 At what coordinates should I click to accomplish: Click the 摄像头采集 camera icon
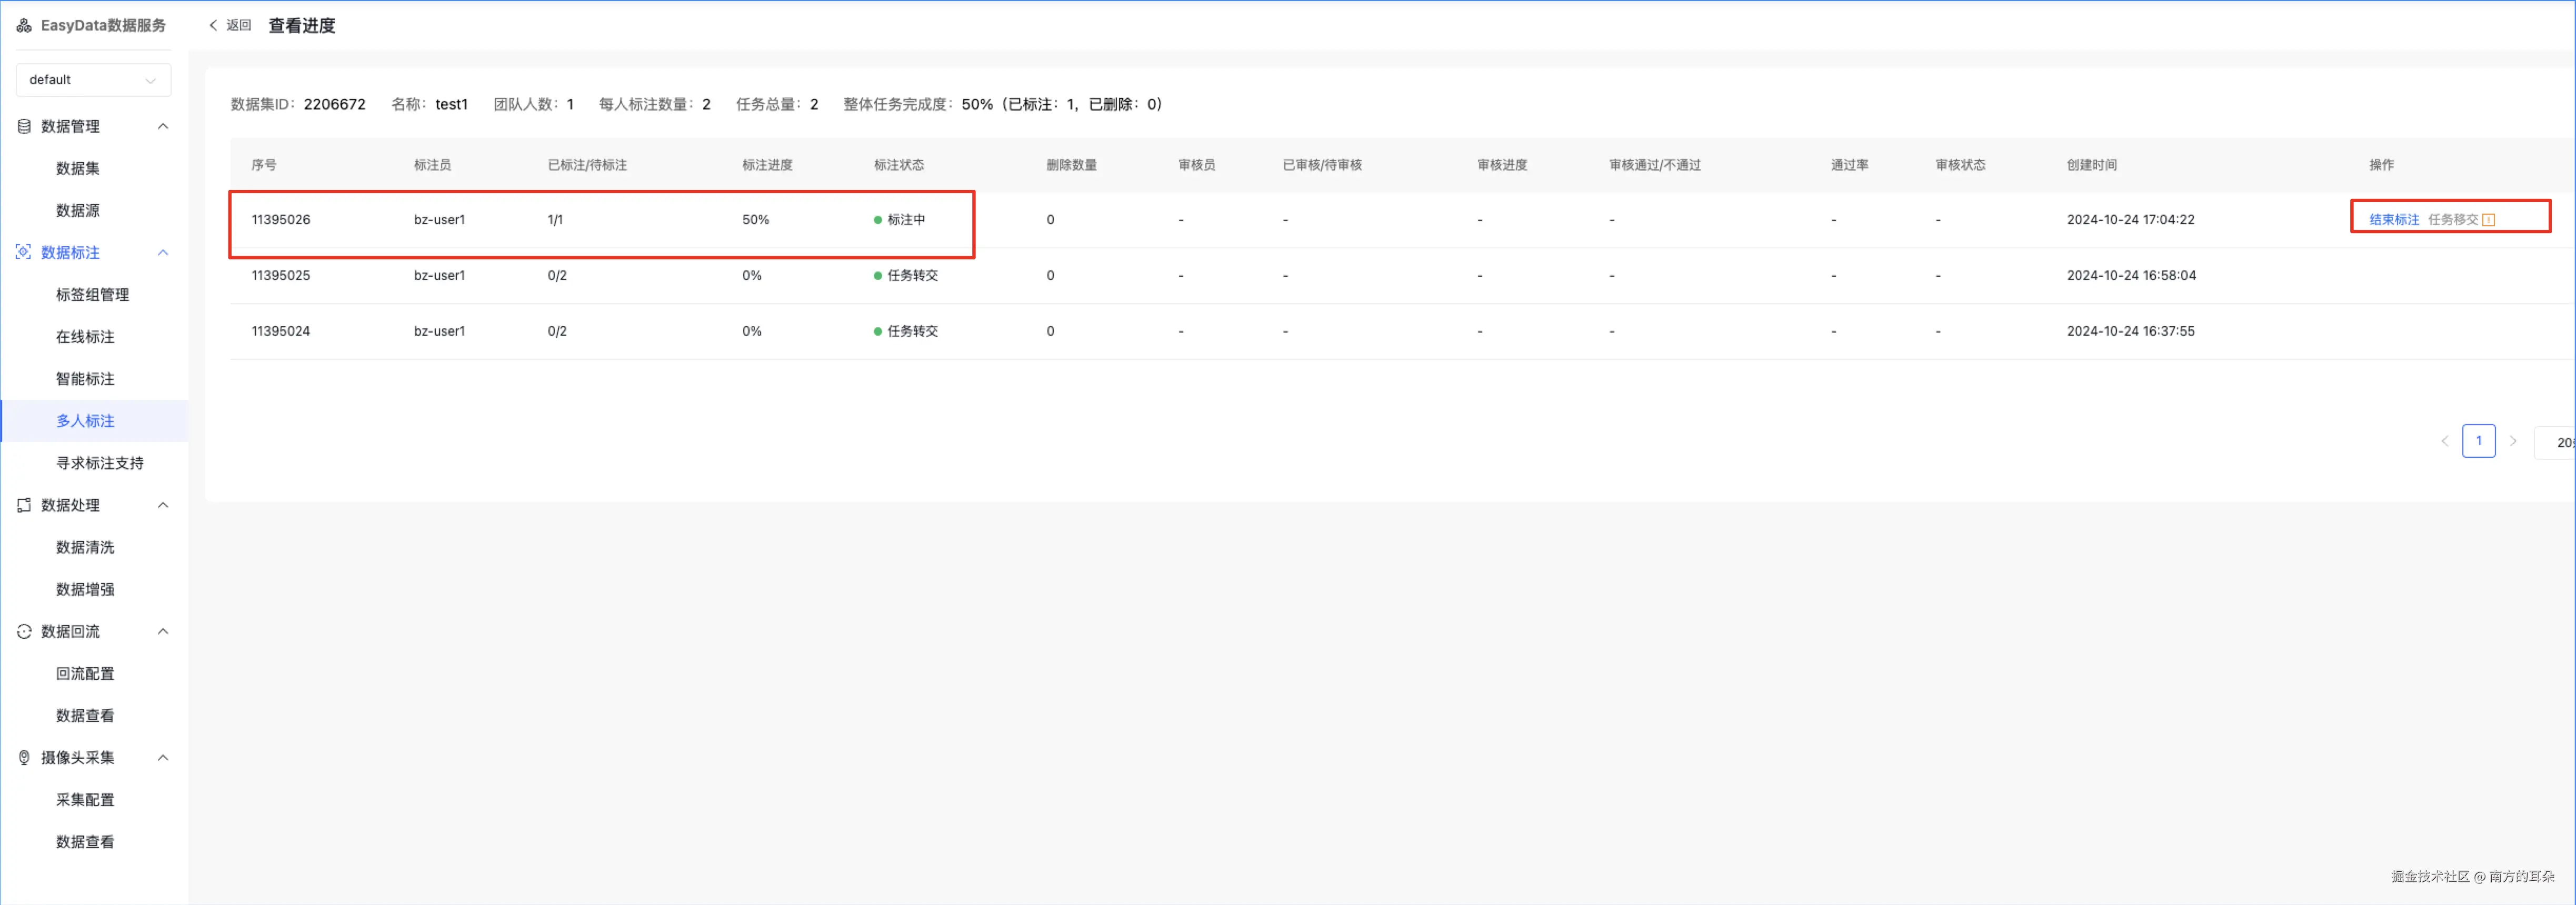click(x=24, y=757)
